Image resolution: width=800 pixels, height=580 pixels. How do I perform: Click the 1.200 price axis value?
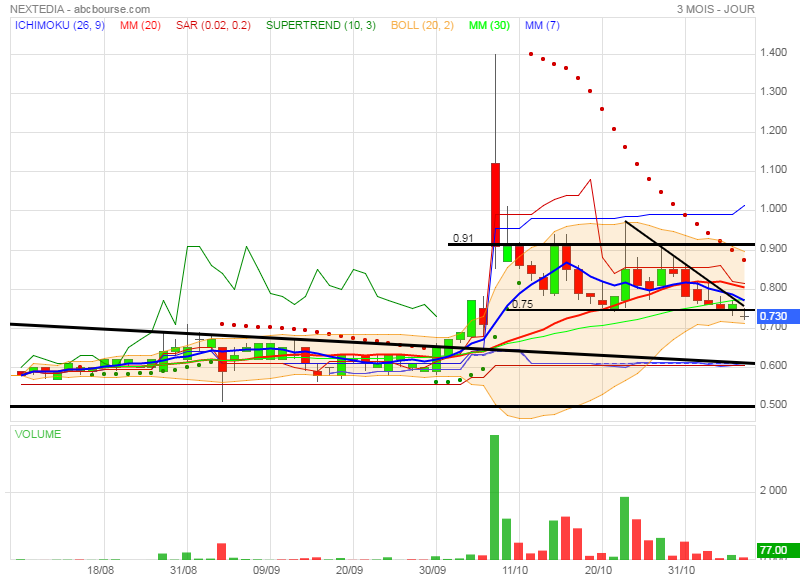pyautogui.click(x=773, y=131)
